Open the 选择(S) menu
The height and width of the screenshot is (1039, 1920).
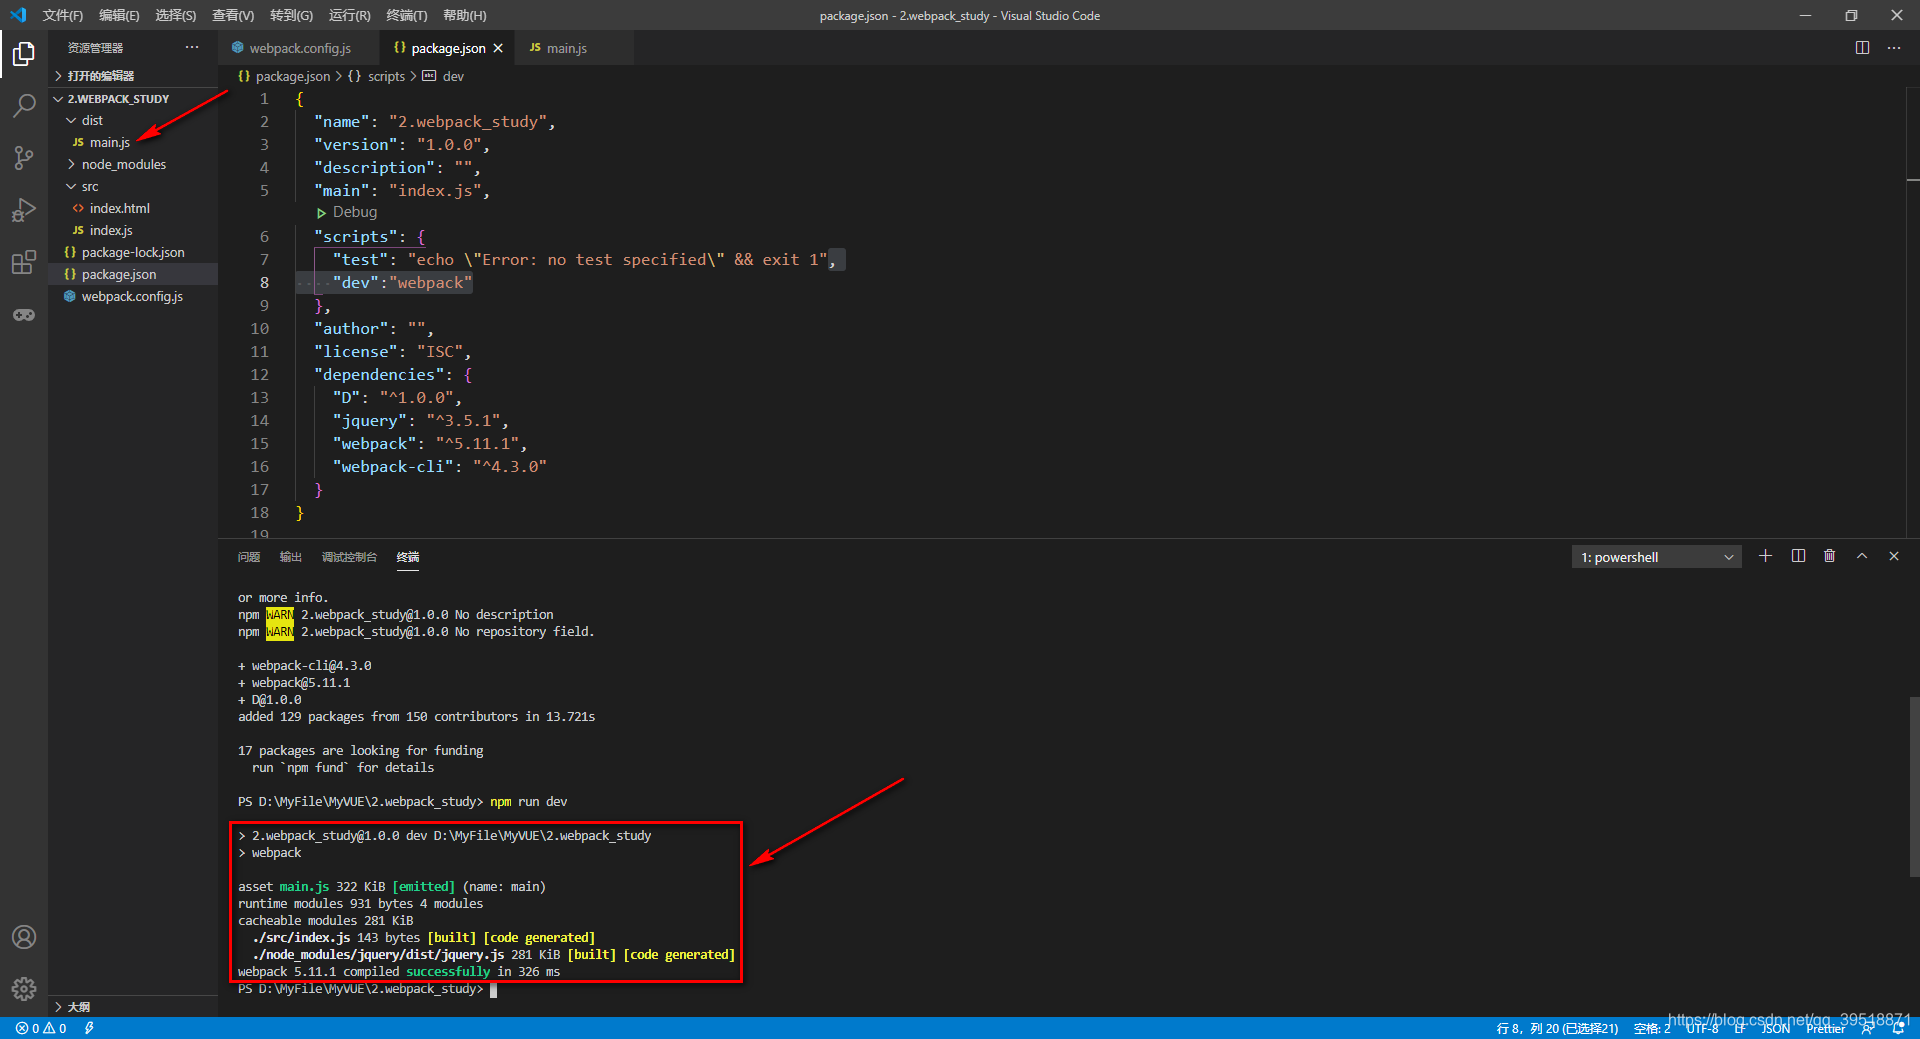click(176, 15)
